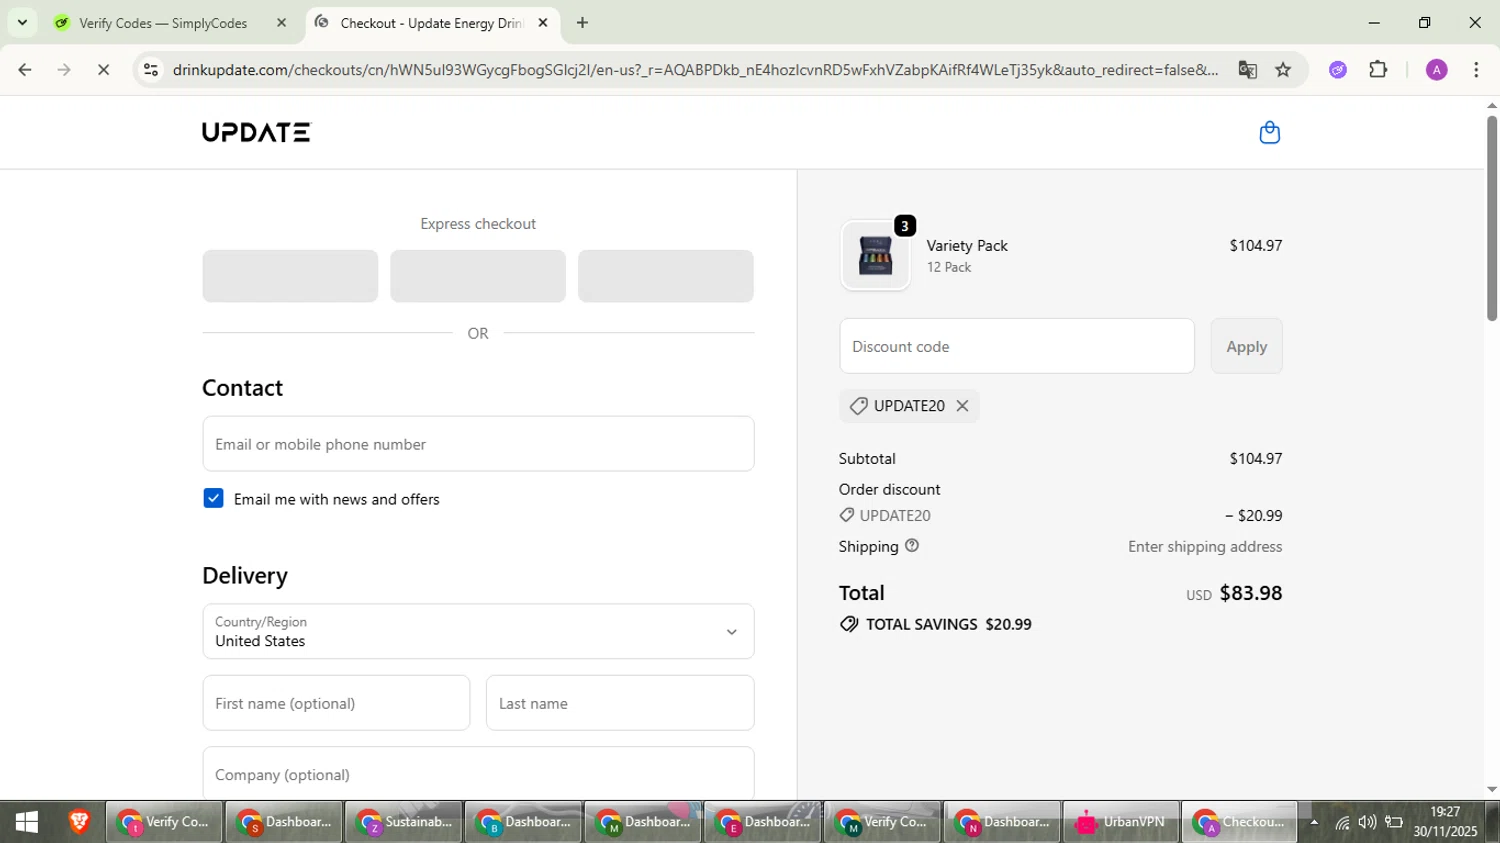The height and width of the screenshot is (843, 1500).
Task: Stop the page from loading
Action: pos(103,70)
